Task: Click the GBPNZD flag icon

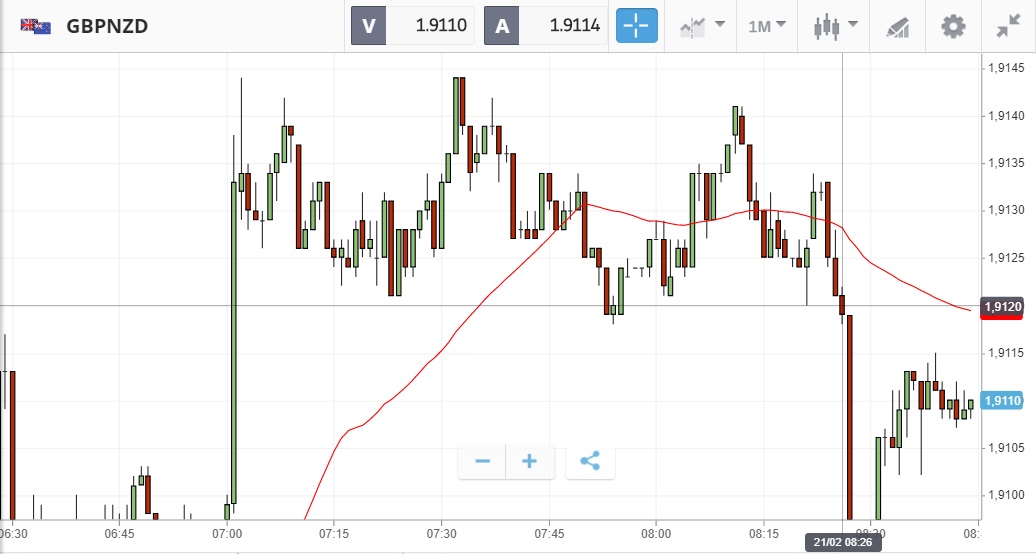Action: tap(36, 26)
